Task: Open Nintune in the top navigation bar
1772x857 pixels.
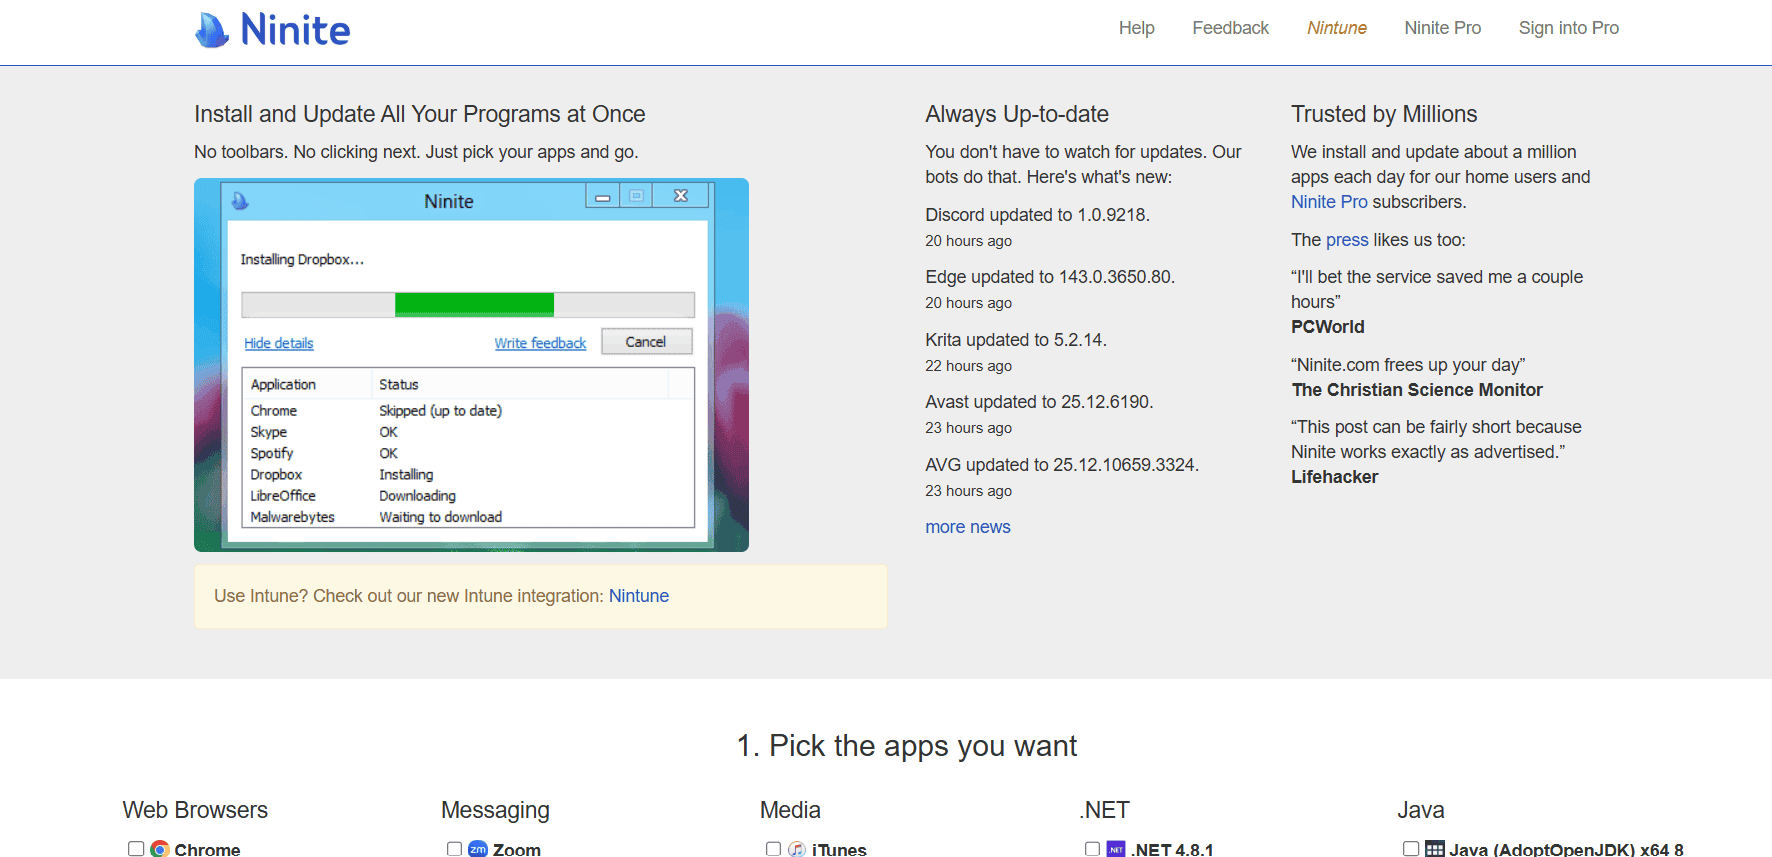Action: coord(1336,28)
